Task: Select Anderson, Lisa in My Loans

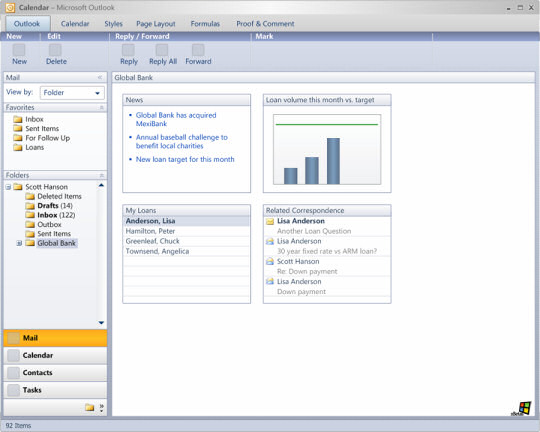Action: coord(186,221)
